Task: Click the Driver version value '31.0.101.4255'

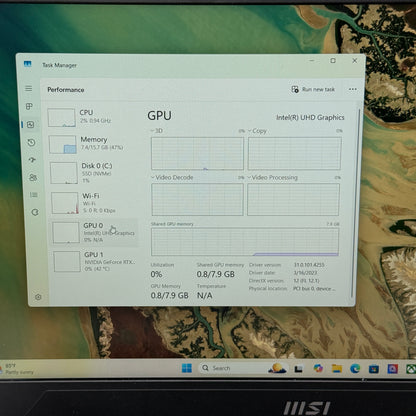Action: coord(309,265)
